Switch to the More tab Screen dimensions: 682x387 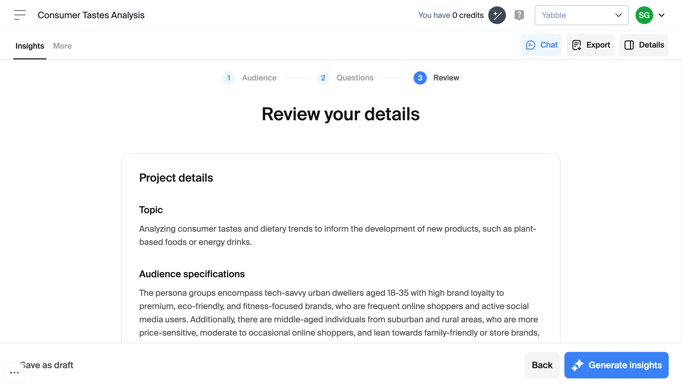[x=62, y=46]
